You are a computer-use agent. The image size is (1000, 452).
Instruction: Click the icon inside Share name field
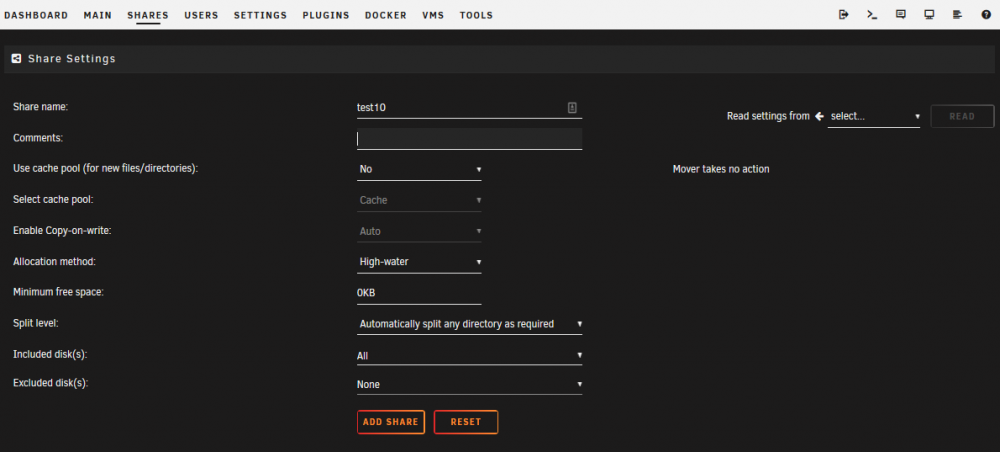pos(572,108)
